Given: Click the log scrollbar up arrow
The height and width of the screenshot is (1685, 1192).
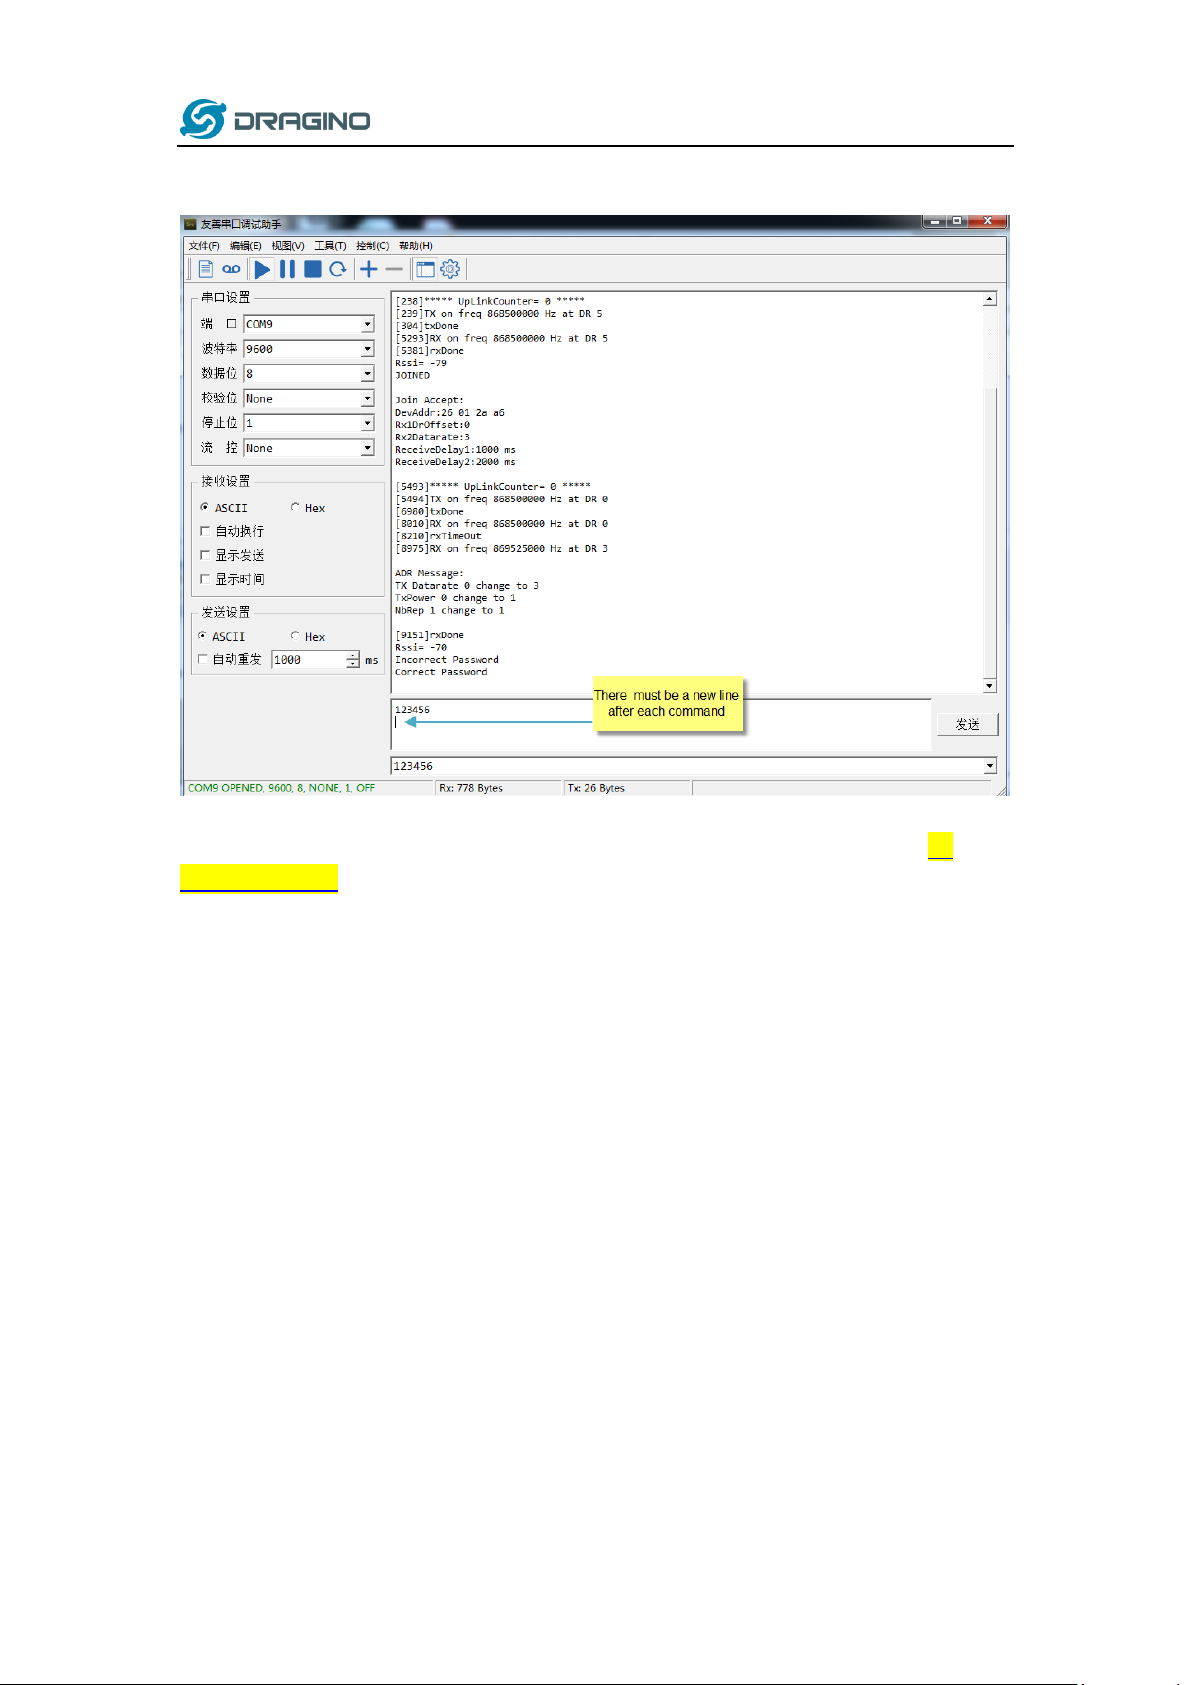Looking at the screenshot, I should click(989, 298).
